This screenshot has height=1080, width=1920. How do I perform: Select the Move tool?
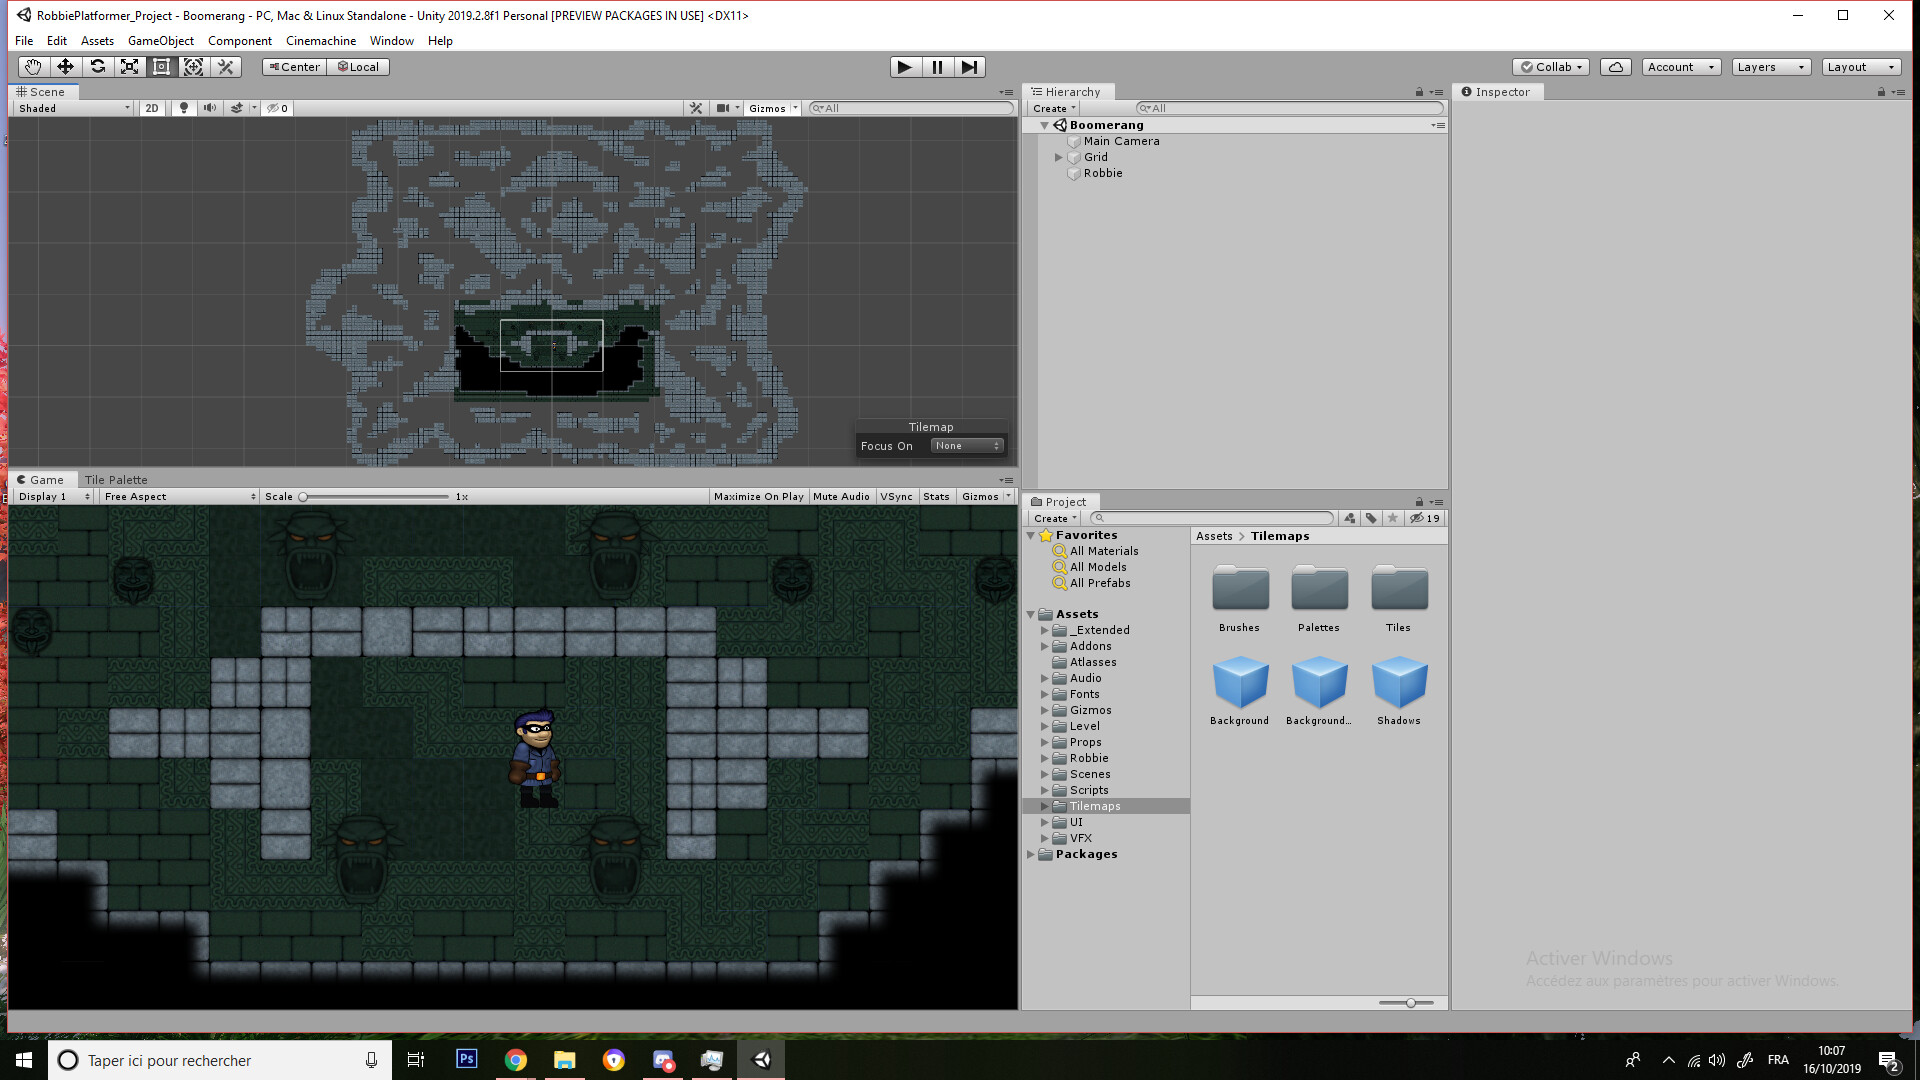pyautogui.click(x=65, y=67)
